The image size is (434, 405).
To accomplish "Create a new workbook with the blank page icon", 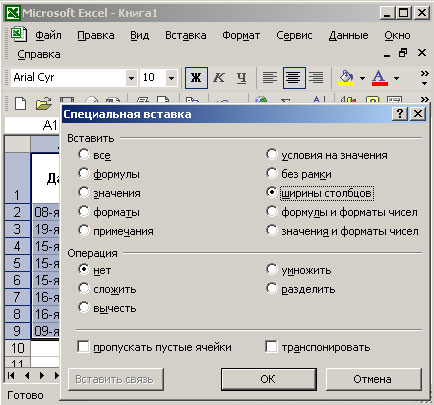I will (21, 103).
